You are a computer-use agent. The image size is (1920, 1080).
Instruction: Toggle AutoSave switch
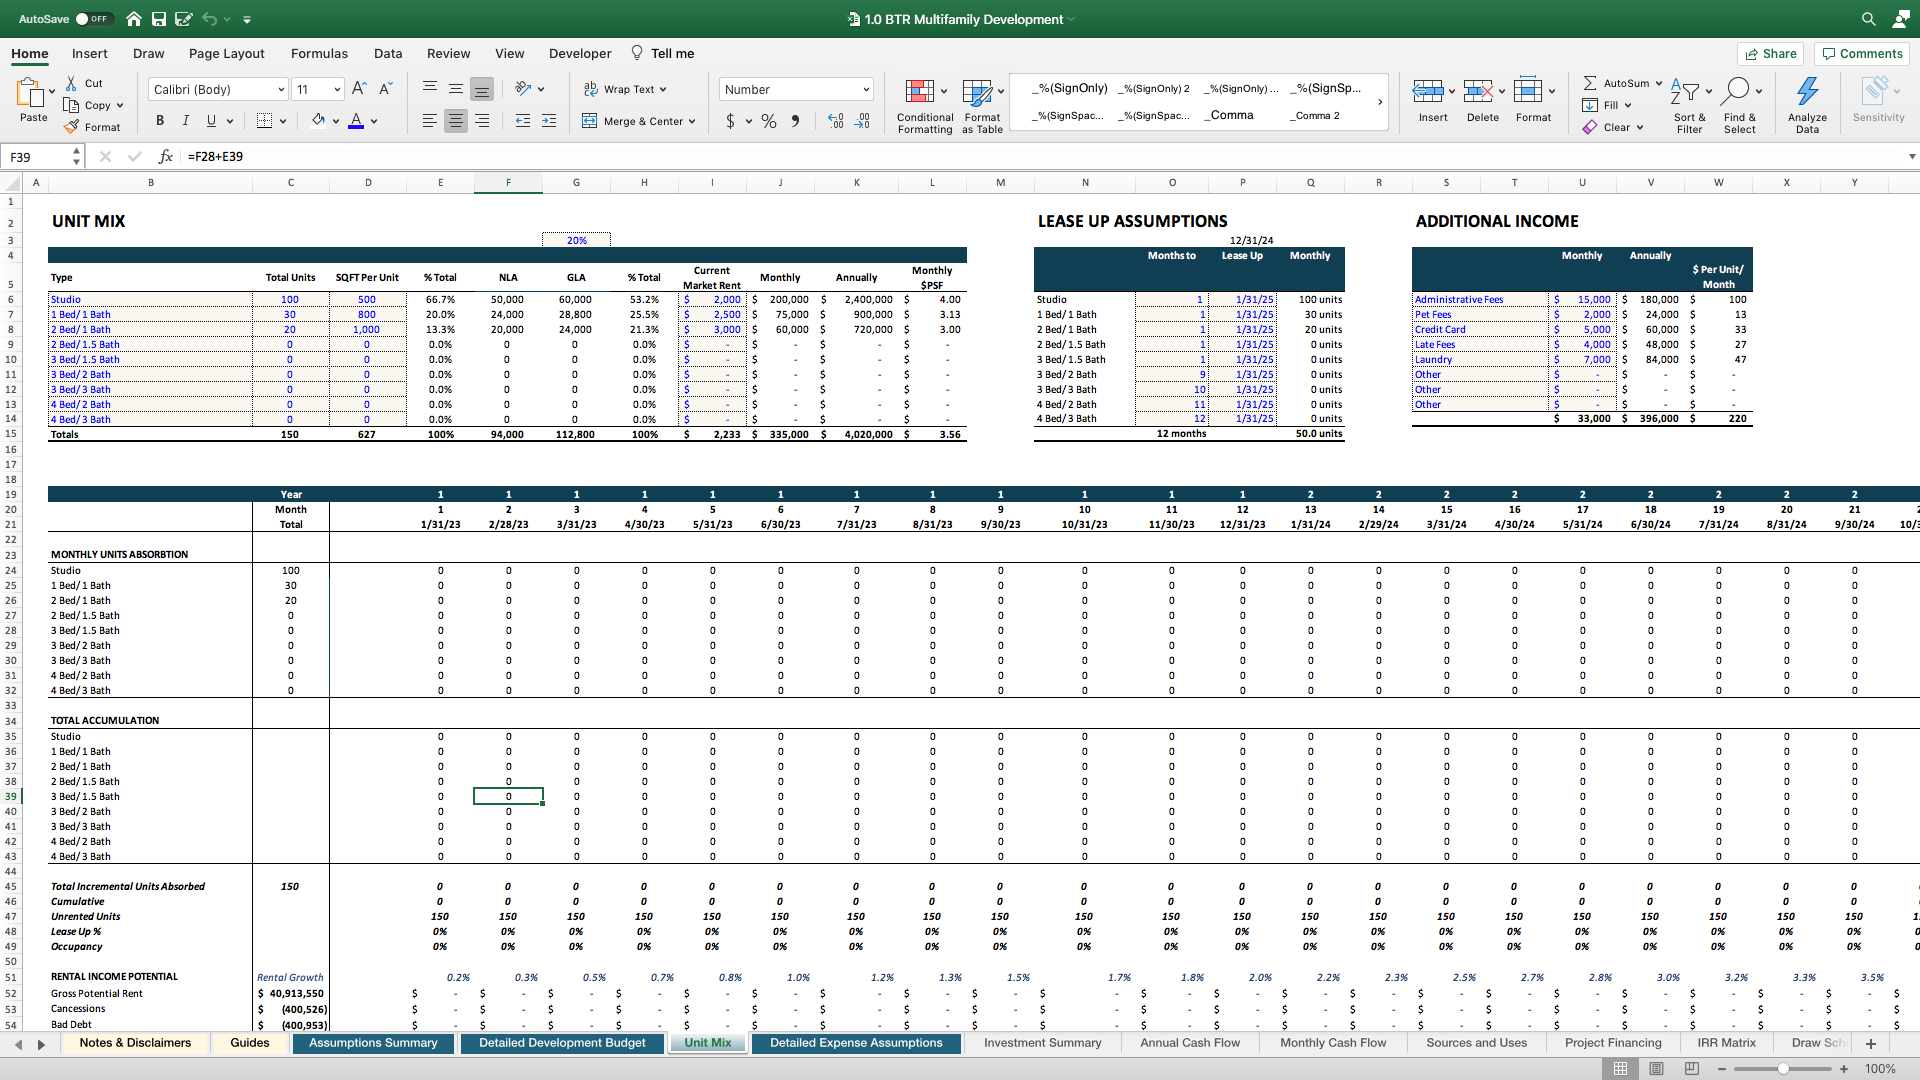pyautogui.click(x=93, y=19)
